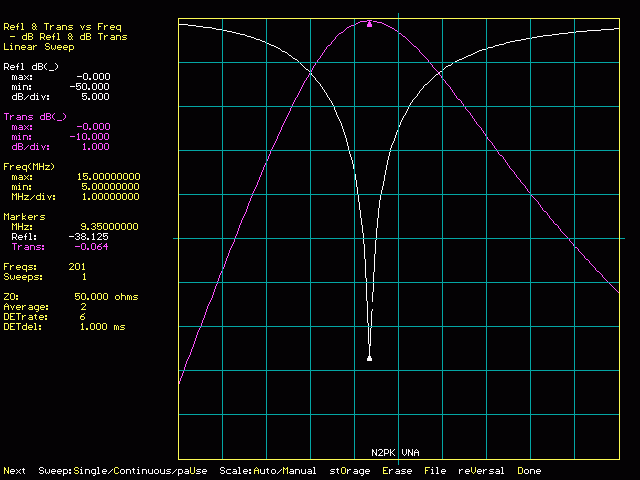Click the "- dB Refl & dB Trans" subtitle
Screen dimensions: 640x480
[68, 37]
